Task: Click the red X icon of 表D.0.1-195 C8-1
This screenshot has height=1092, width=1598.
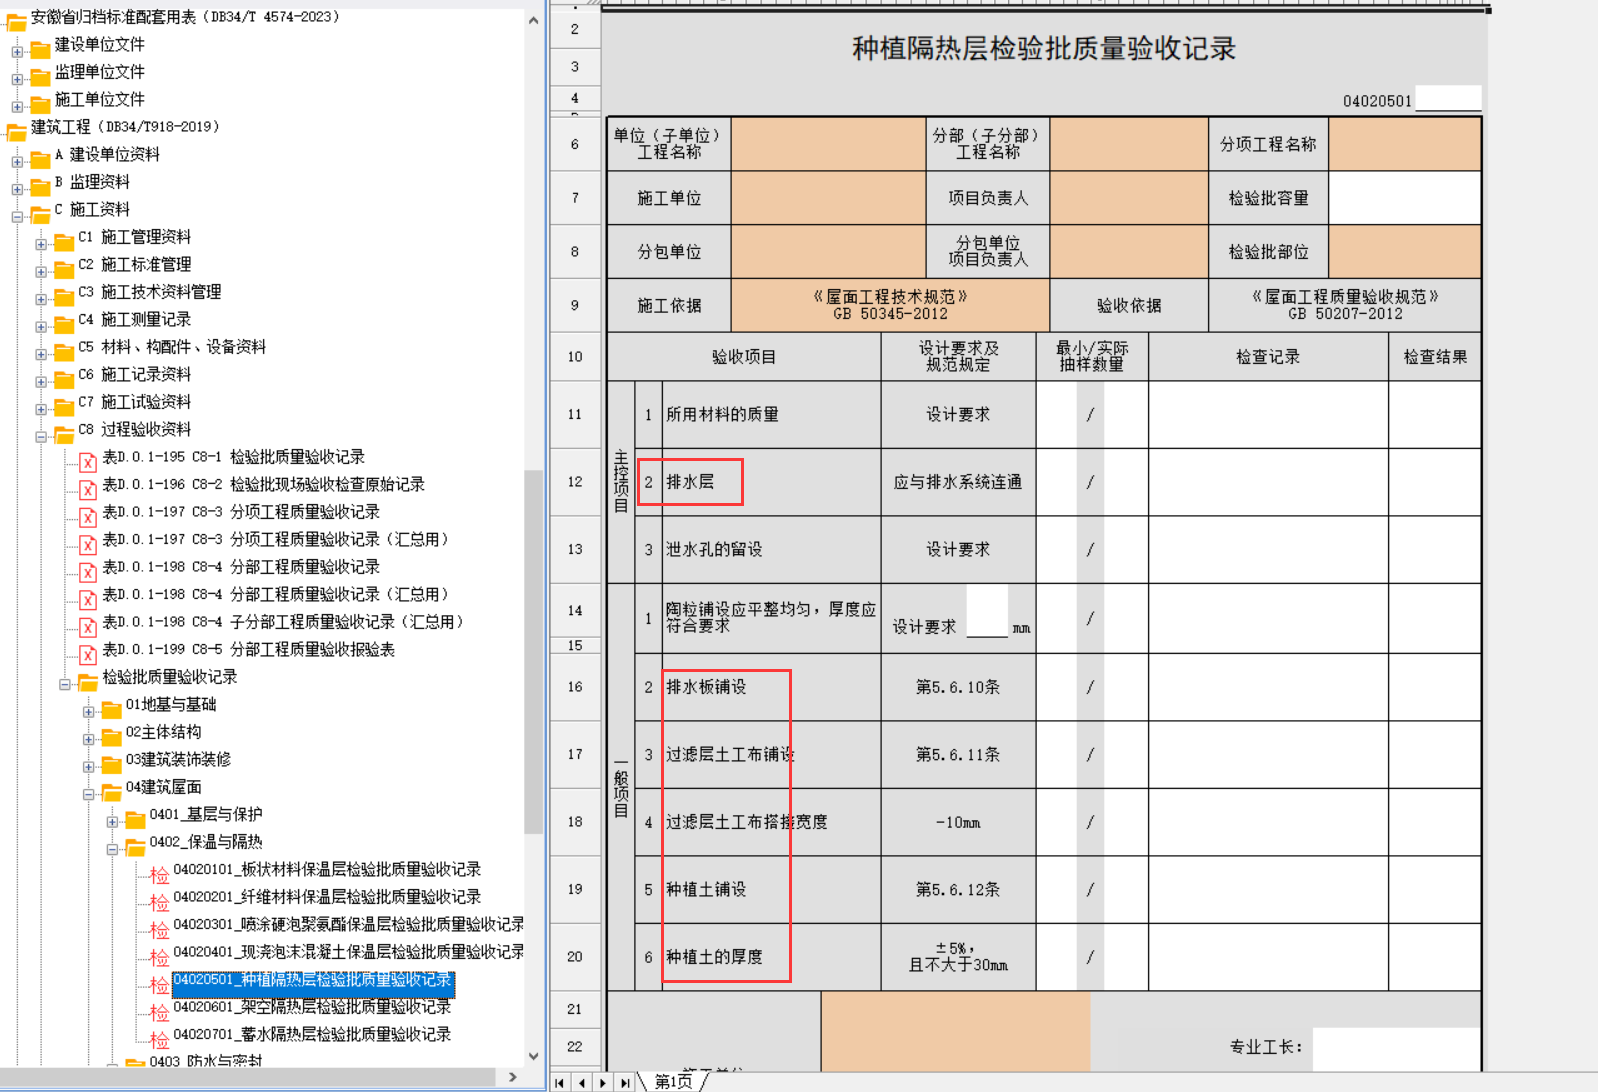Action: pyautogui.click(x=88, y=461)
